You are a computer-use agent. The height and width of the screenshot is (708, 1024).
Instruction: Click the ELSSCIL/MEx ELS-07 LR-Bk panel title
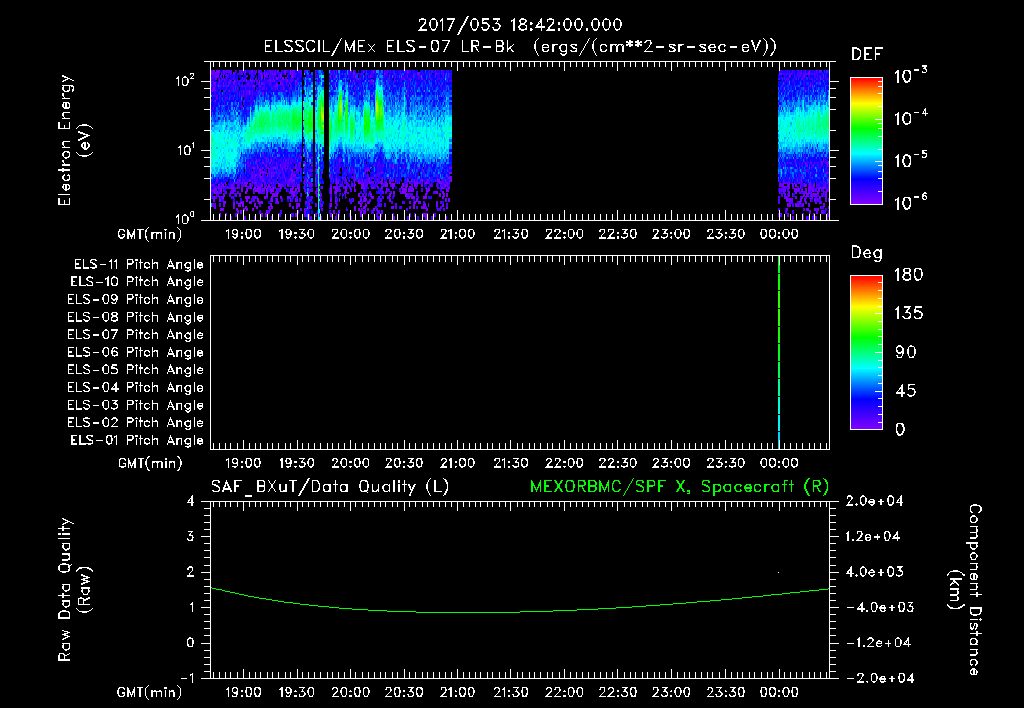click(x=520, y=47)
